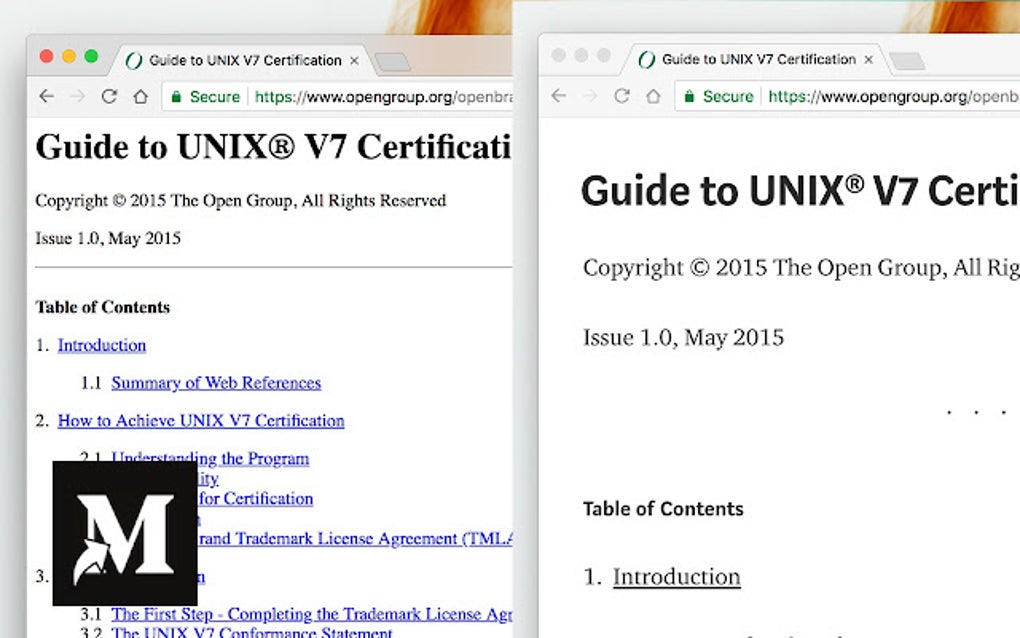The width and height of the screenshot is (1020, 638).
Task: Click the 'Issue 1.0, May 2015' text in the left window
Action: (108, 238)
